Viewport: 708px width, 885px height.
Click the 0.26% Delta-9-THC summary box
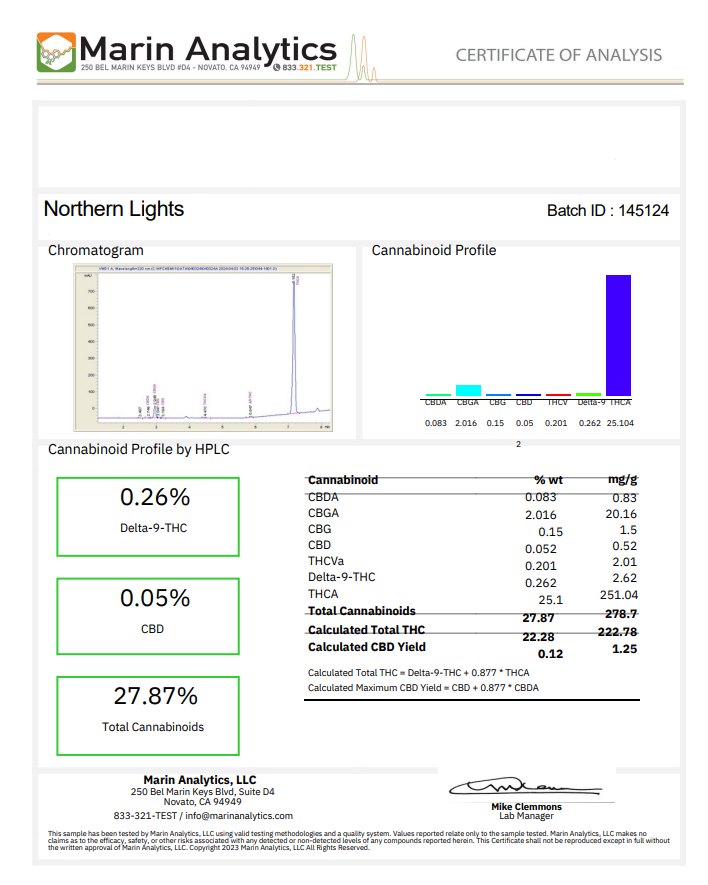click(148, 517)
